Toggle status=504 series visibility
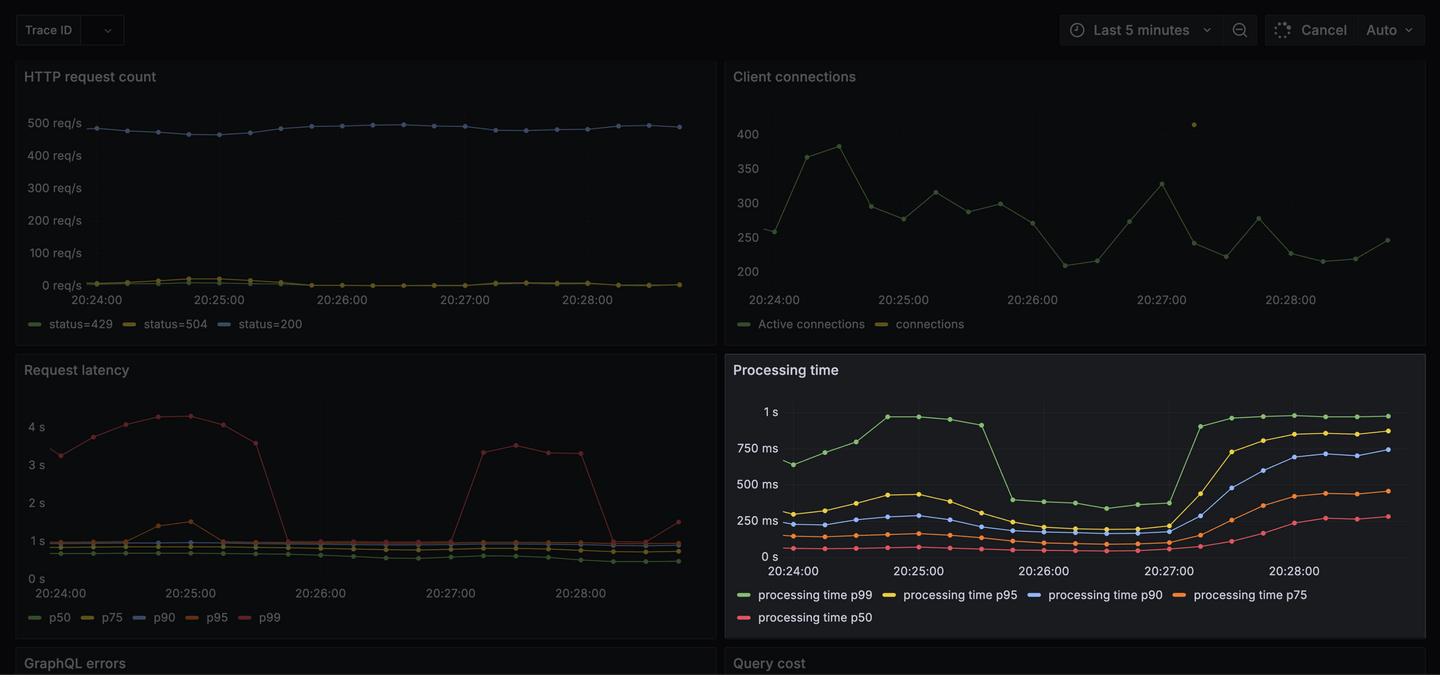This screenshot has width=1440, height=675. 165,324
